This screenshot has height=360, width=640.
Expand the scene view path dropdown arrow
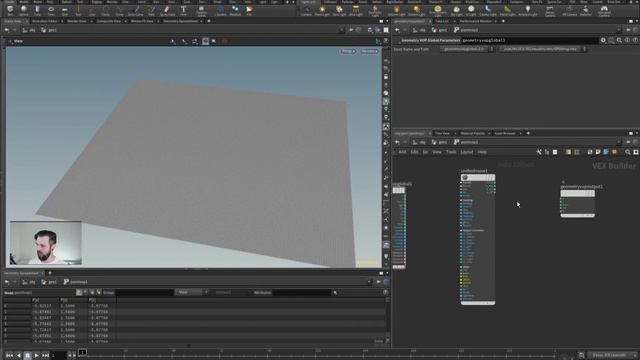tap(342, 30)
